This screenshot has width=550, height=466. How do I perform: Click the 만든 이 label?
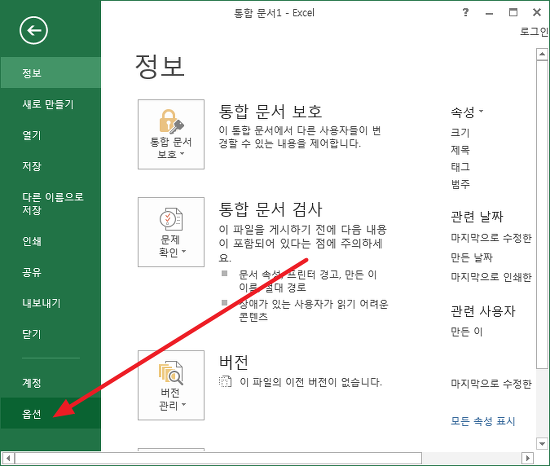point(467,331)
